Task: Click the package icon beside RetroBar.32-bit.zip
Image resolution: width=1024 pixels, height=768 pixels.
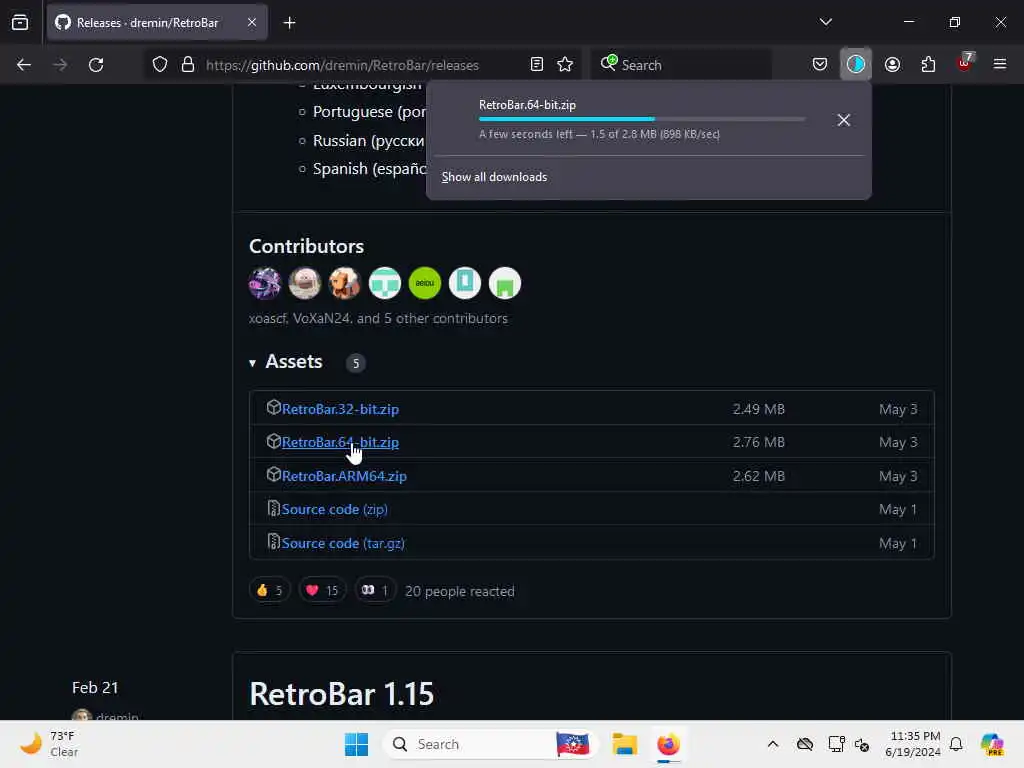Action: click(274, 408)
